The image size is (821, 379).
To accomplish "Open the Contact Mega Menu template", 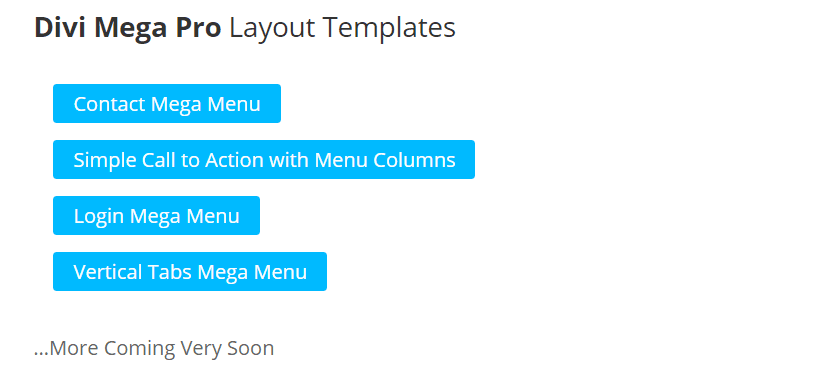I will (167, 104).
